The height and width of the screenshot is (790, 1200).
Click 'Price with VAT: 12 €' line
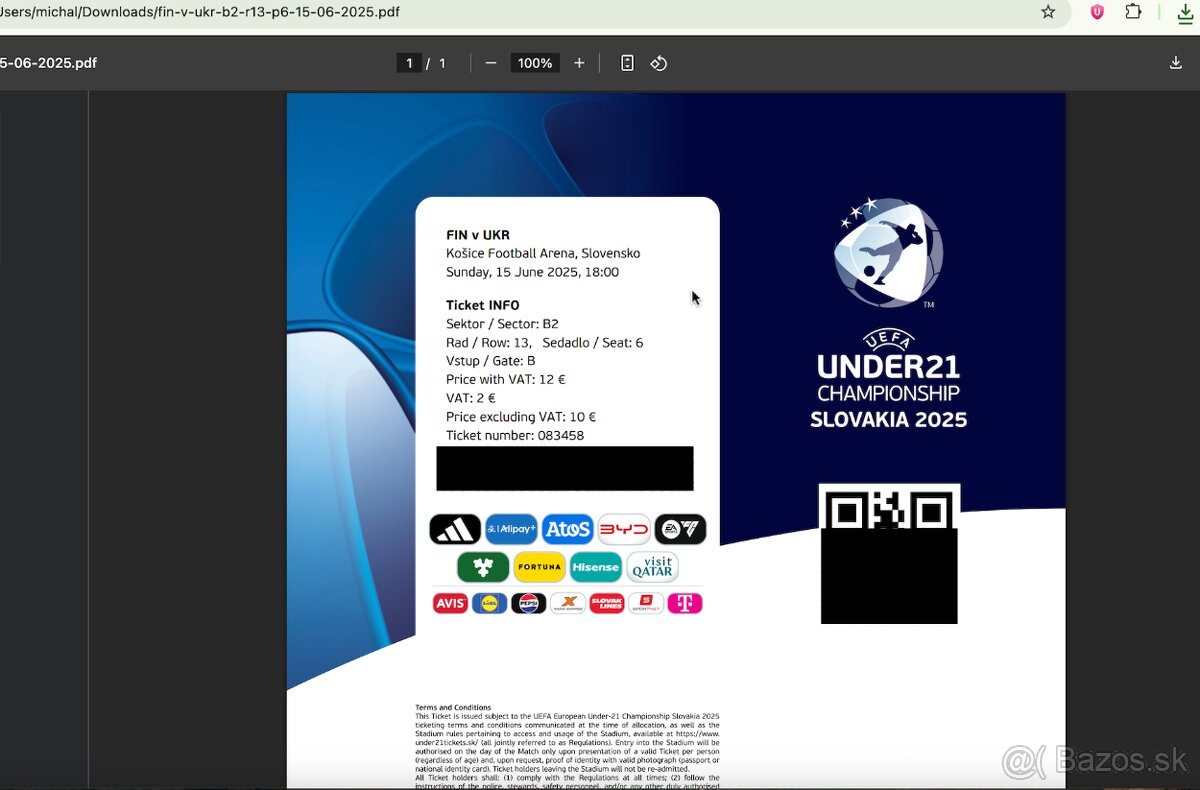tap(506, 379)
